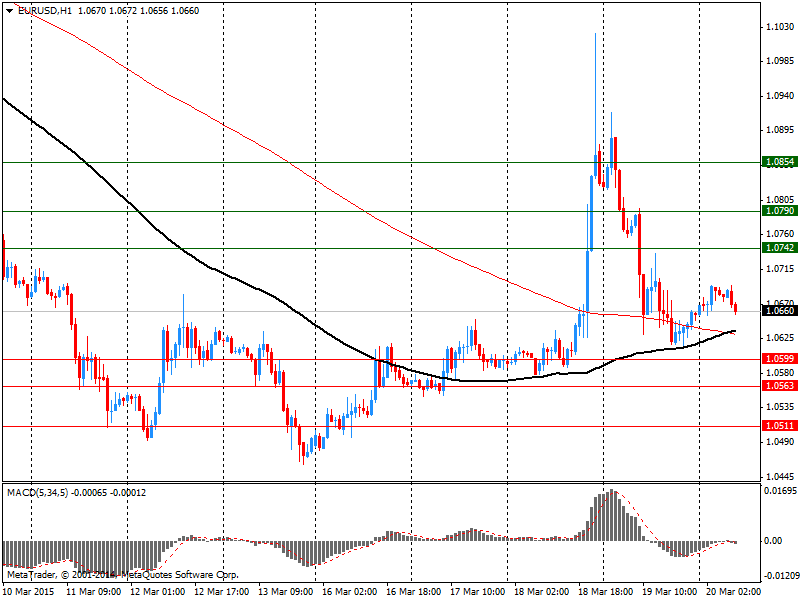
Task: Select the 1.0854 green resistance level label
Action: (x=780, y=162)
